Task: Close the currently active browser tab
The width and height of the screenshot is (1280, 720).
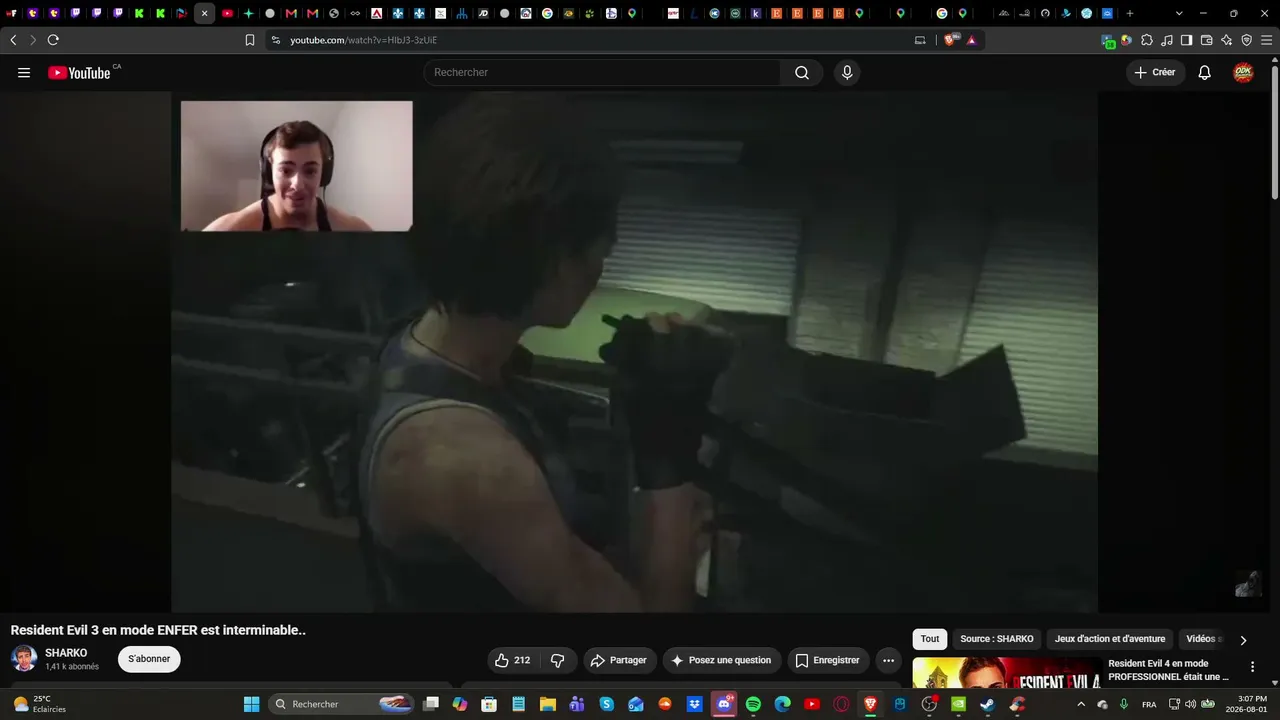Action: (204, 13)
